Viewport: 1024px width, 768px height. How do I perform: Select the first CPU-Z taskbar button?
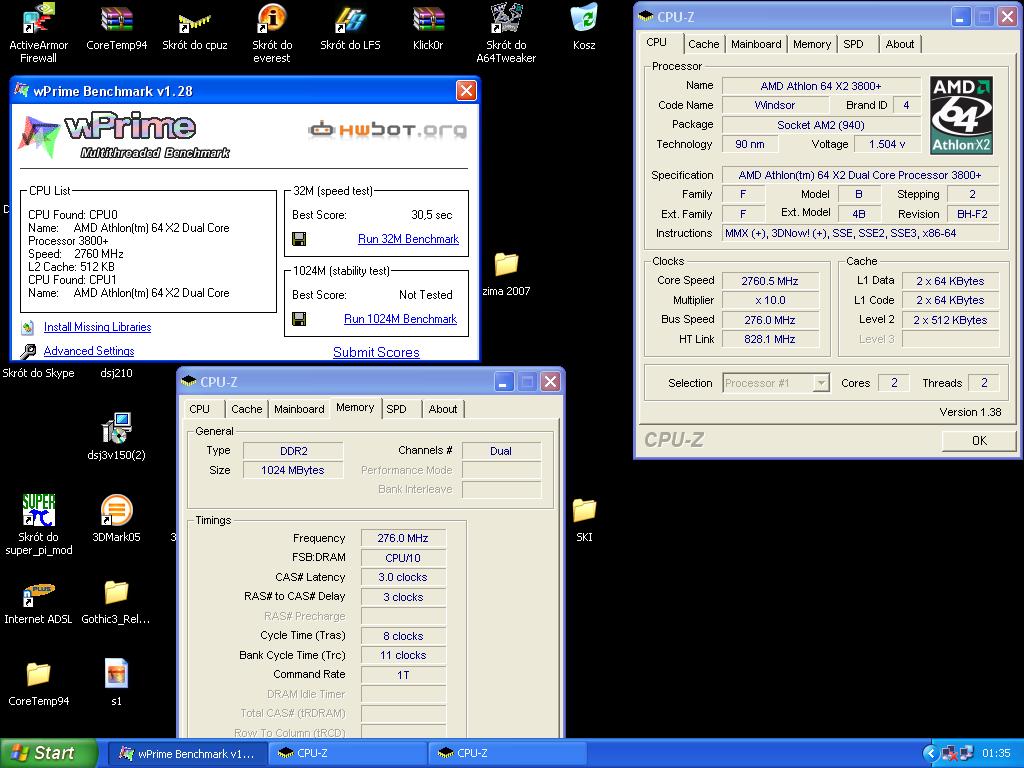tap(347, 753)
